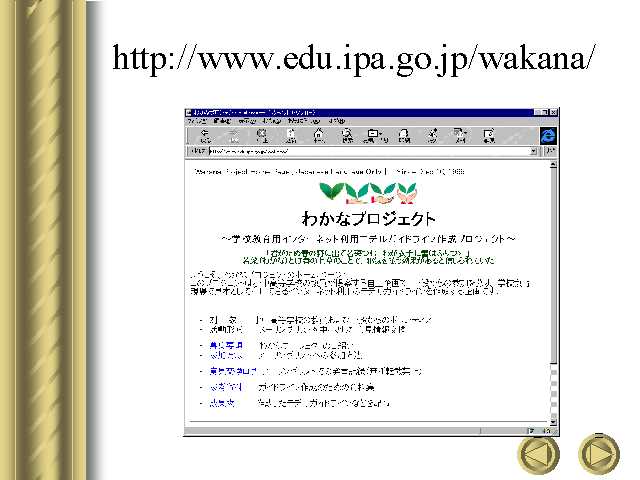Image resolution: width=640 pixels, height=480 pixels.
Task: Click the leaf sprout logo image
Action: [368, 193]
